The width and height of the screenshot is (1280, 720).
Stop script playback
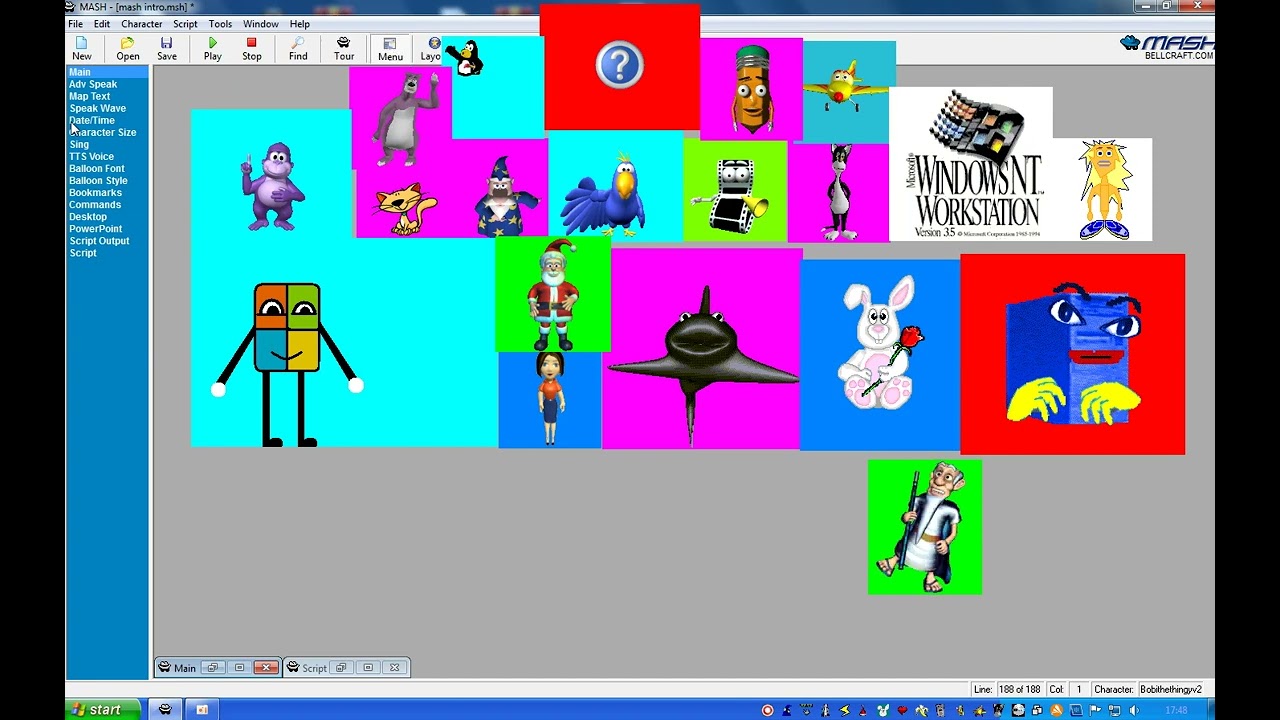tap(252, 49)
